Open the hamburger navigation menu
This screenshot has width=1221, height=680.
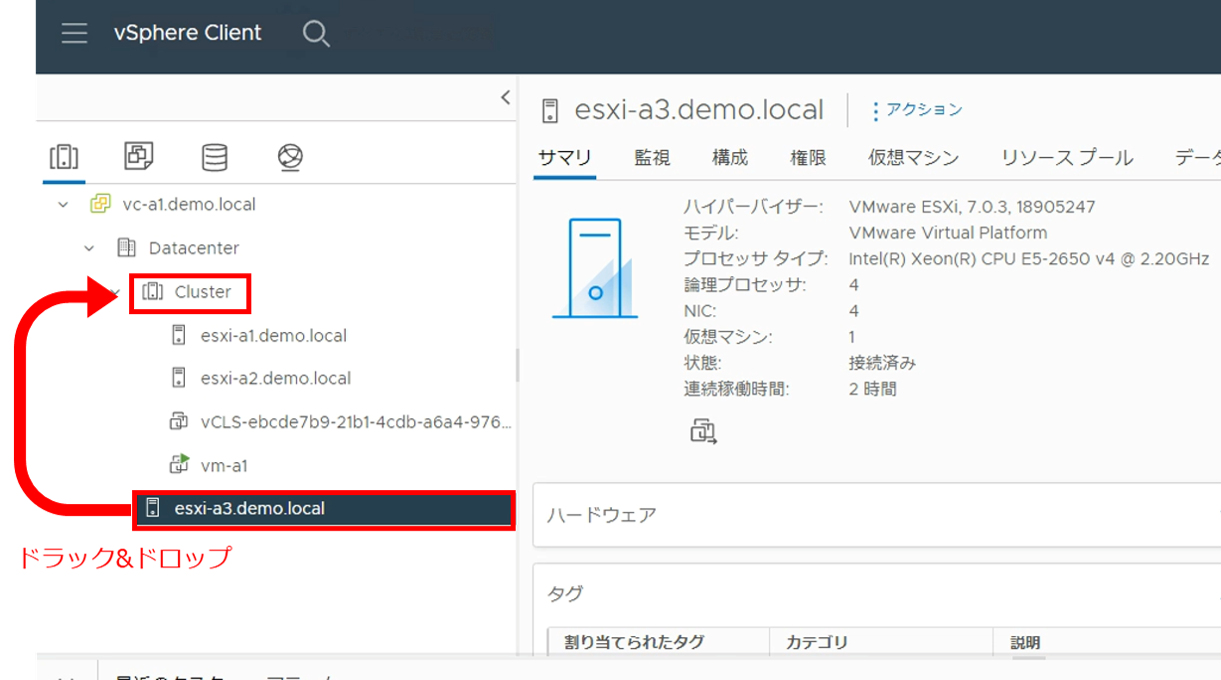coord(74,33)
